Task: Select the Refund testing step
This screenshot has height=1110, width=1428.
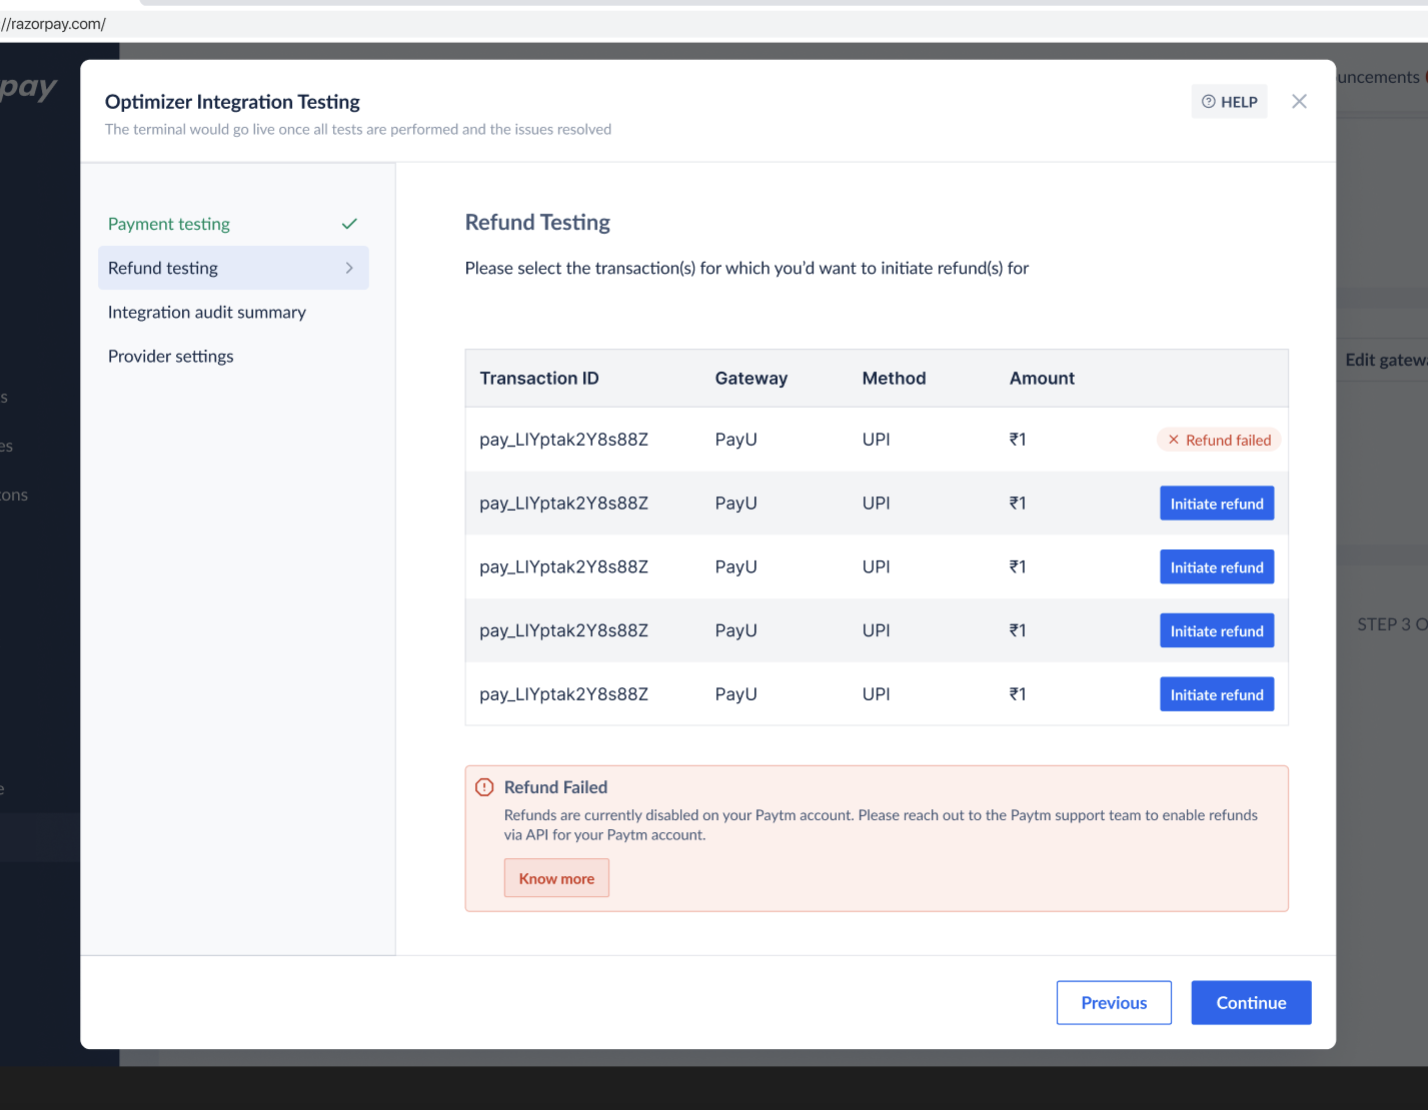Action: [233, 268]
